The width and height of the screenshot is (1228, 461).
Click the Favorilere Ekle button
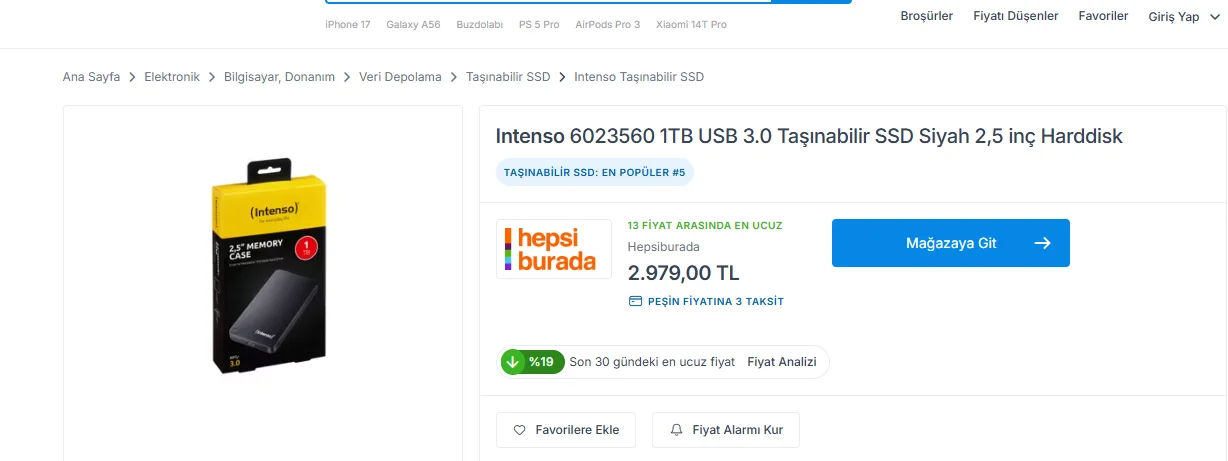[566, 430]
